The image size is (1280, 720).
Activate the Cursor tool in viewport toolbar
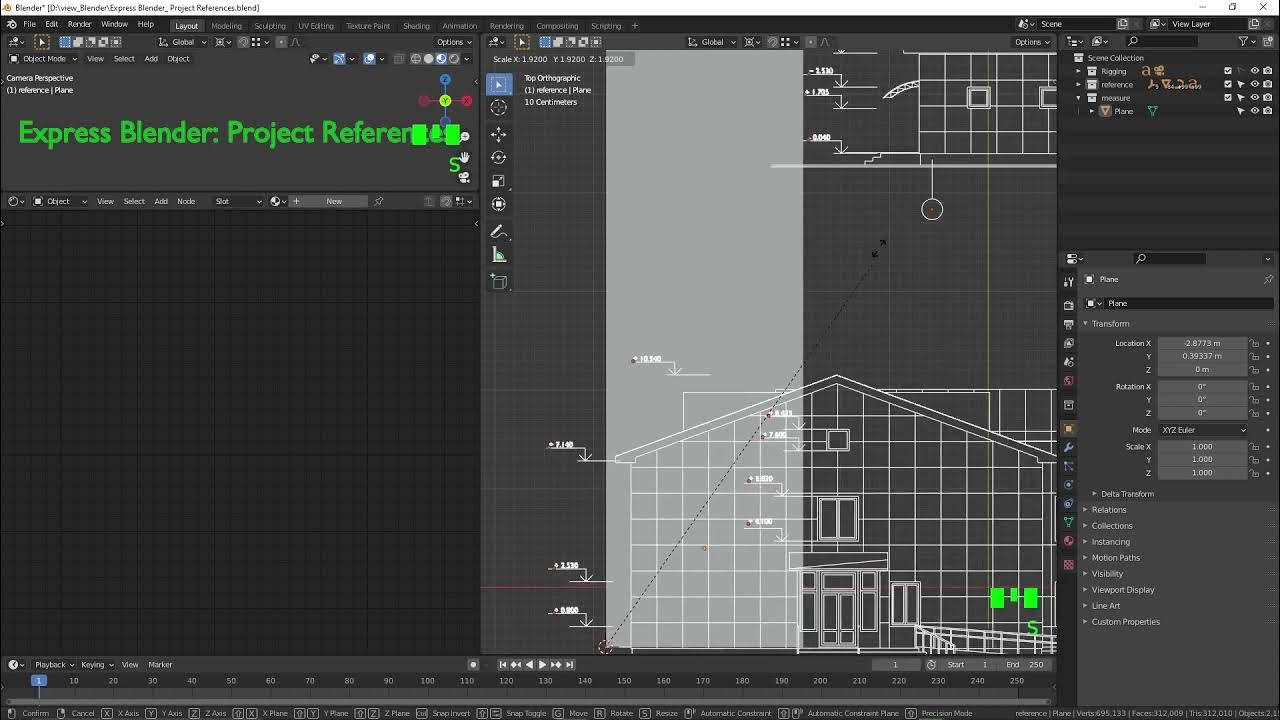click(x=499, y=107)
